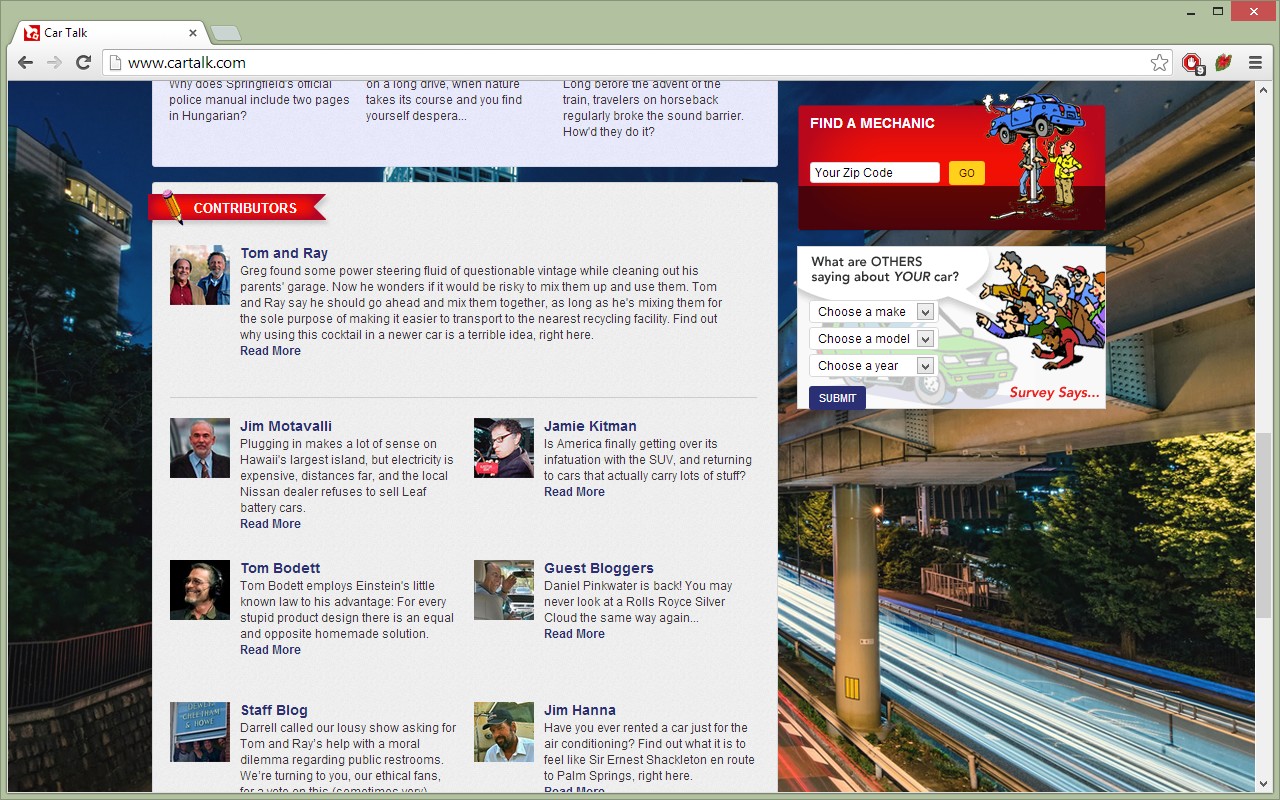Click the FIND A MECHANIC heading
Screen dimensions: 1280x800
[872, 123]
